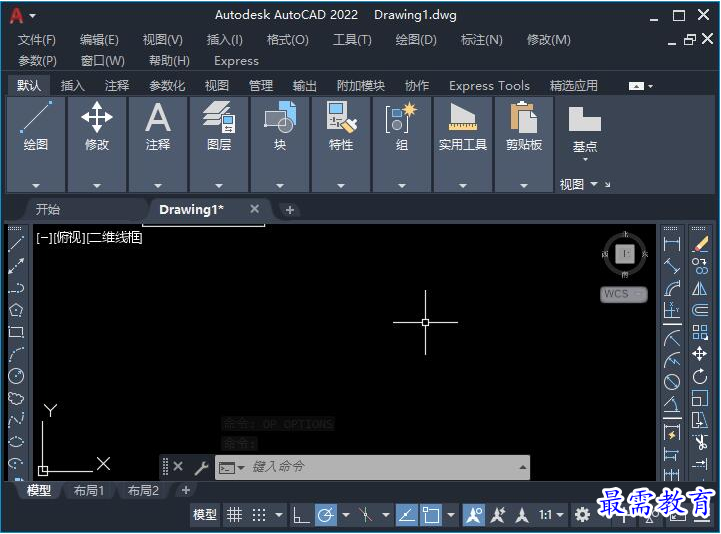Select the Linear Dimension tool

(x=672, y=244)
